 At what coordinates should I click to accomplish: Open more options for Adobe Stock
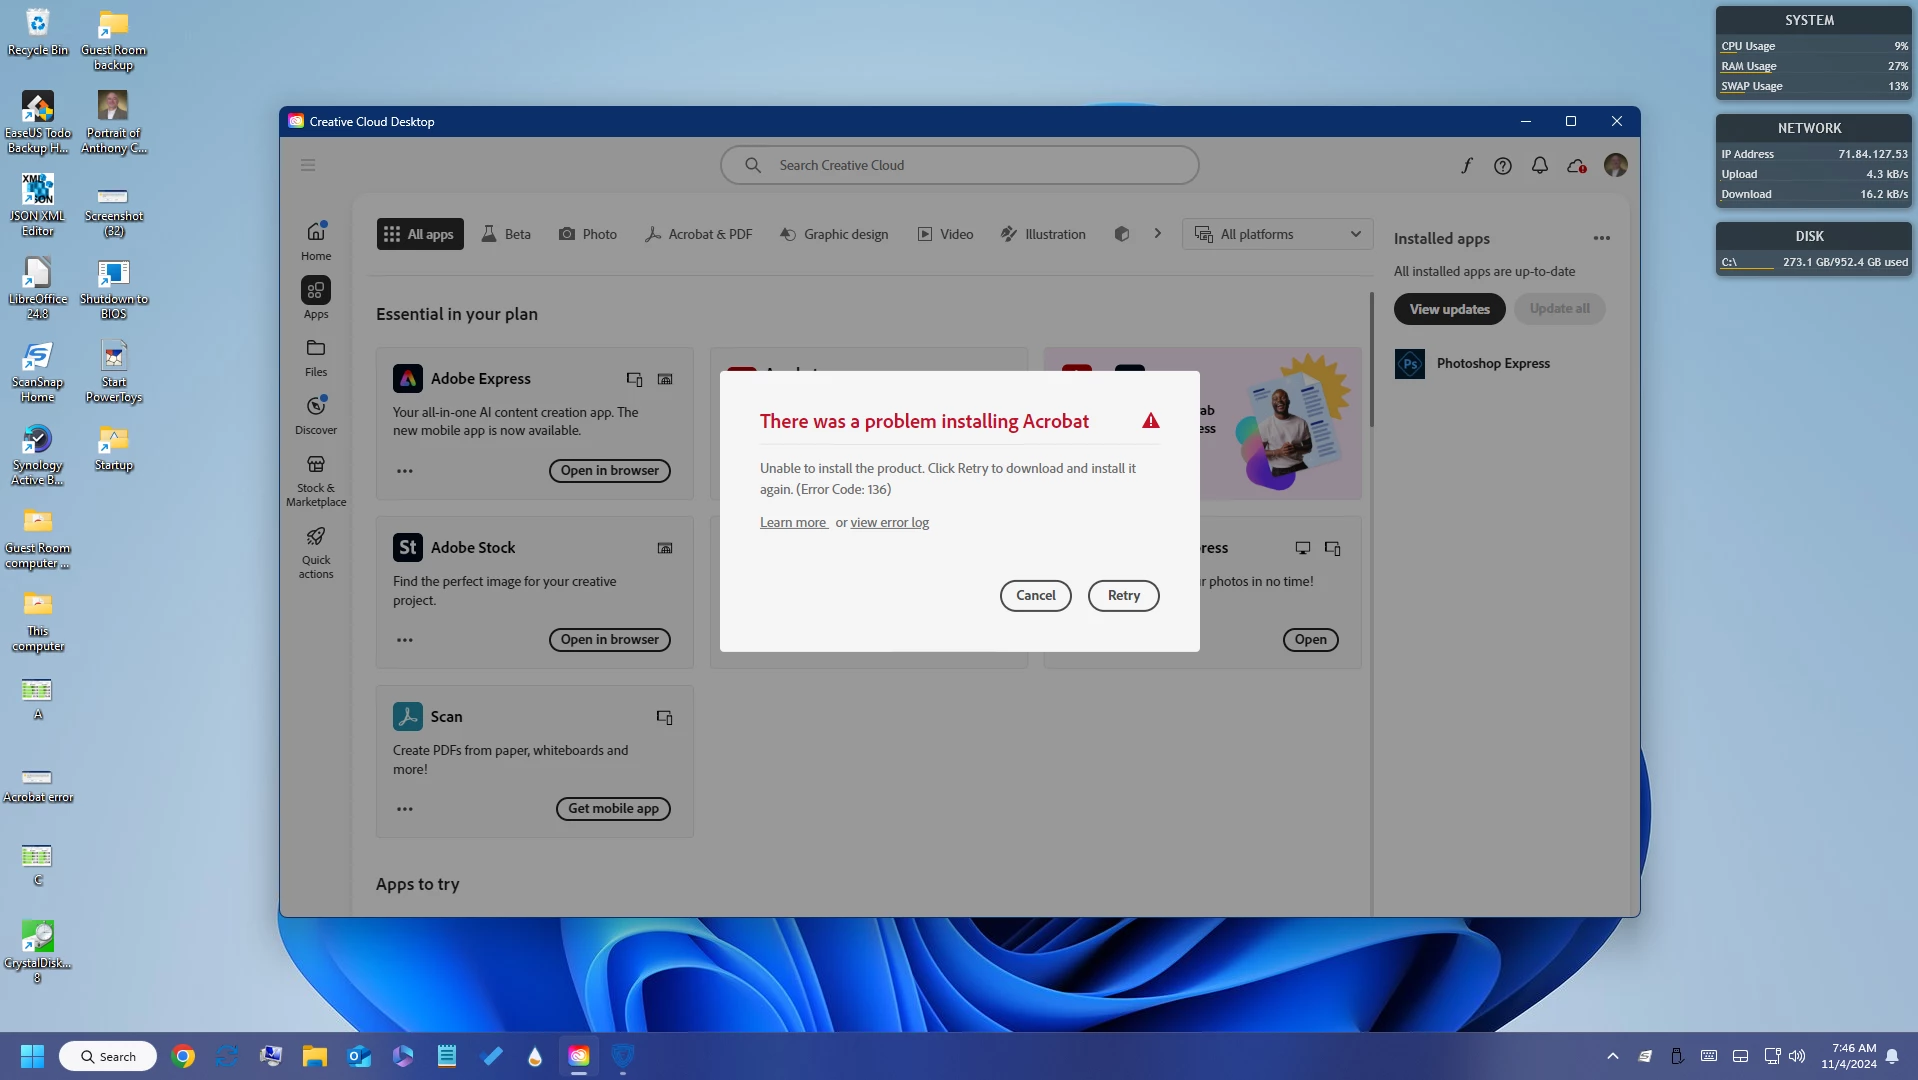404,639
